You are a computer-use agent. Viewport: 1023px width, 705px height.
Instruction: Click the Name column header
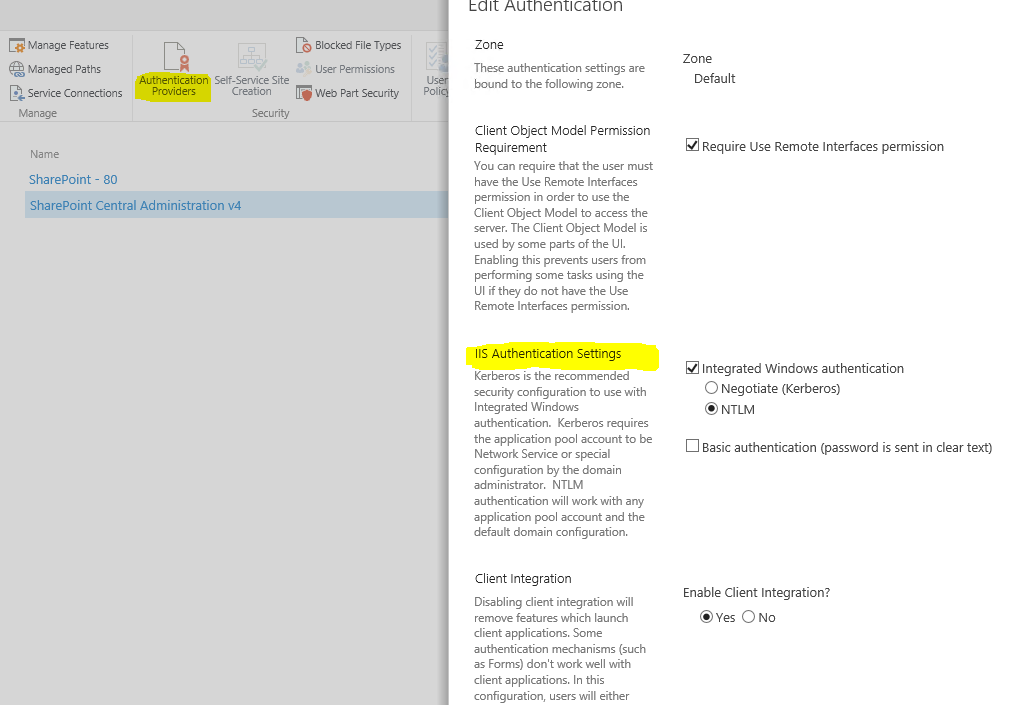(42, 154)
